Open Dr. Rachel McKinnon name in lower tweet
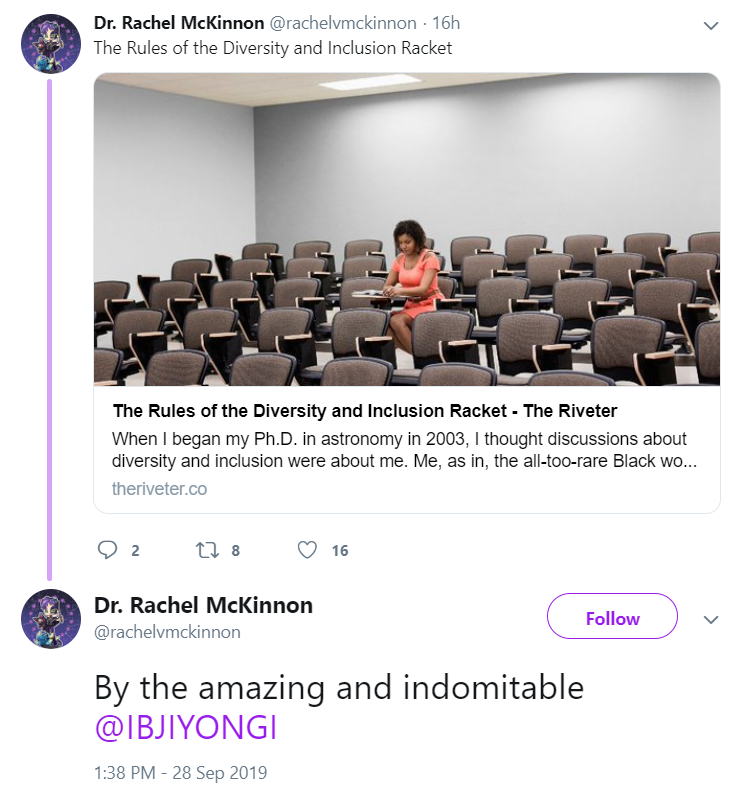This screenshot has height=799, width=742. click(x=203, y=605)
